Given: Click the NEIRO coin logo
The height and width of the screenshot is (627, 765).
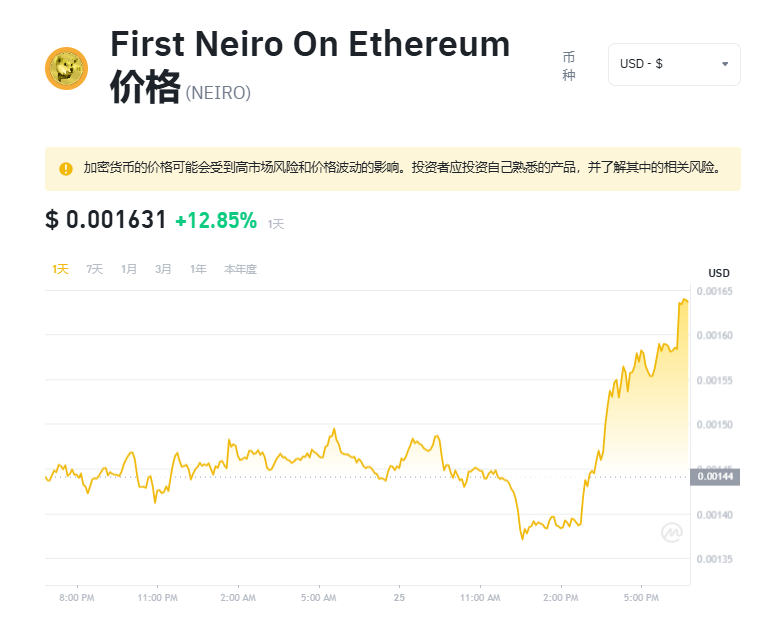Looking at the screenshot, I should (x=67, y=69).
